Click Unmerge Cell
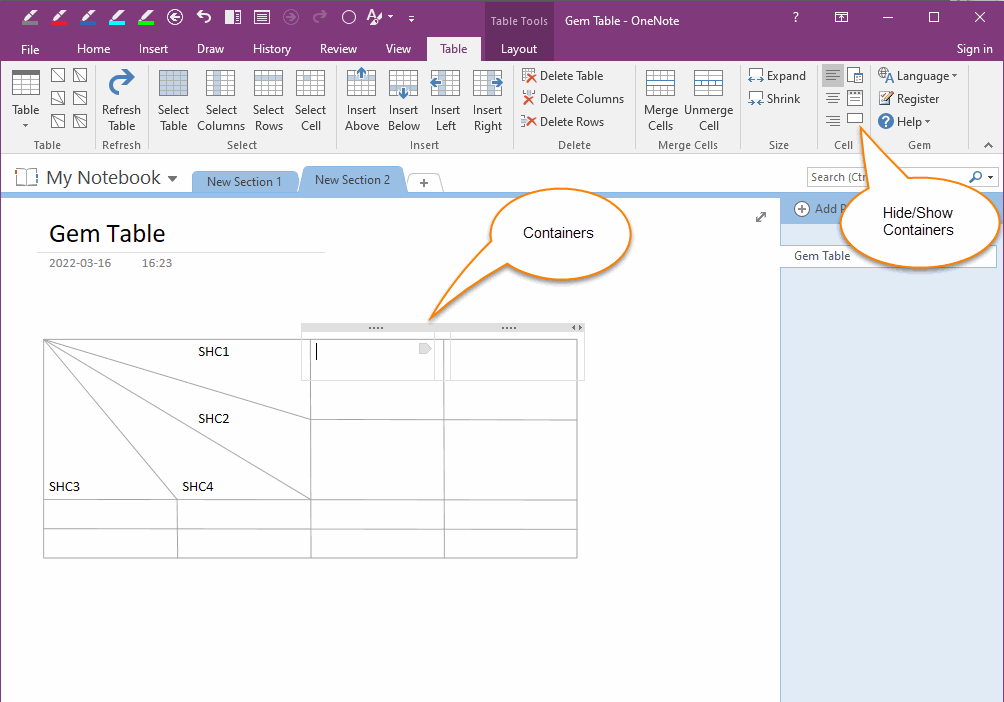The width and height of the screenshot is (1004, 702). tap(709, 100)
